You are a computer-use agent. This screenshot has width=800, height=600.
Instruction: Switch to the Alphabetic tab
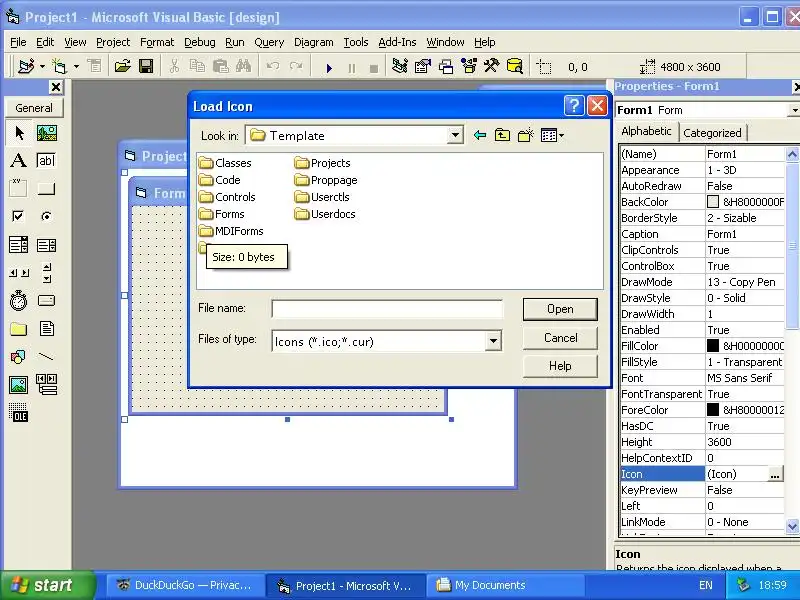pos(646,131)
